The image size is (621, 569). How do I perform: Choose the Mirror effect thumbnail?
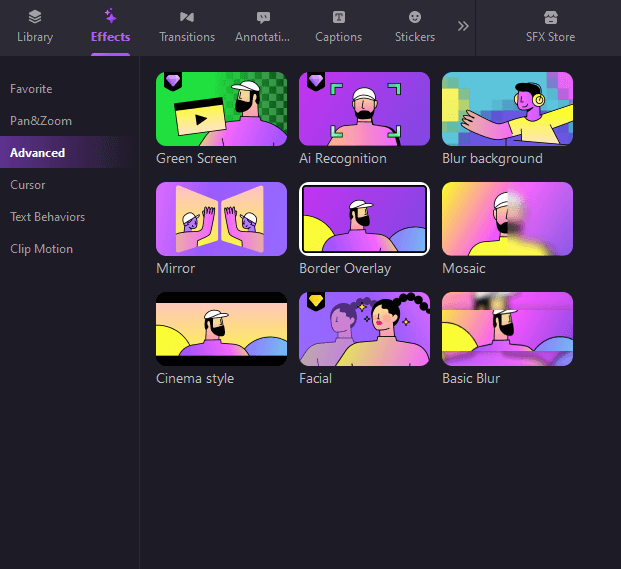221,219
